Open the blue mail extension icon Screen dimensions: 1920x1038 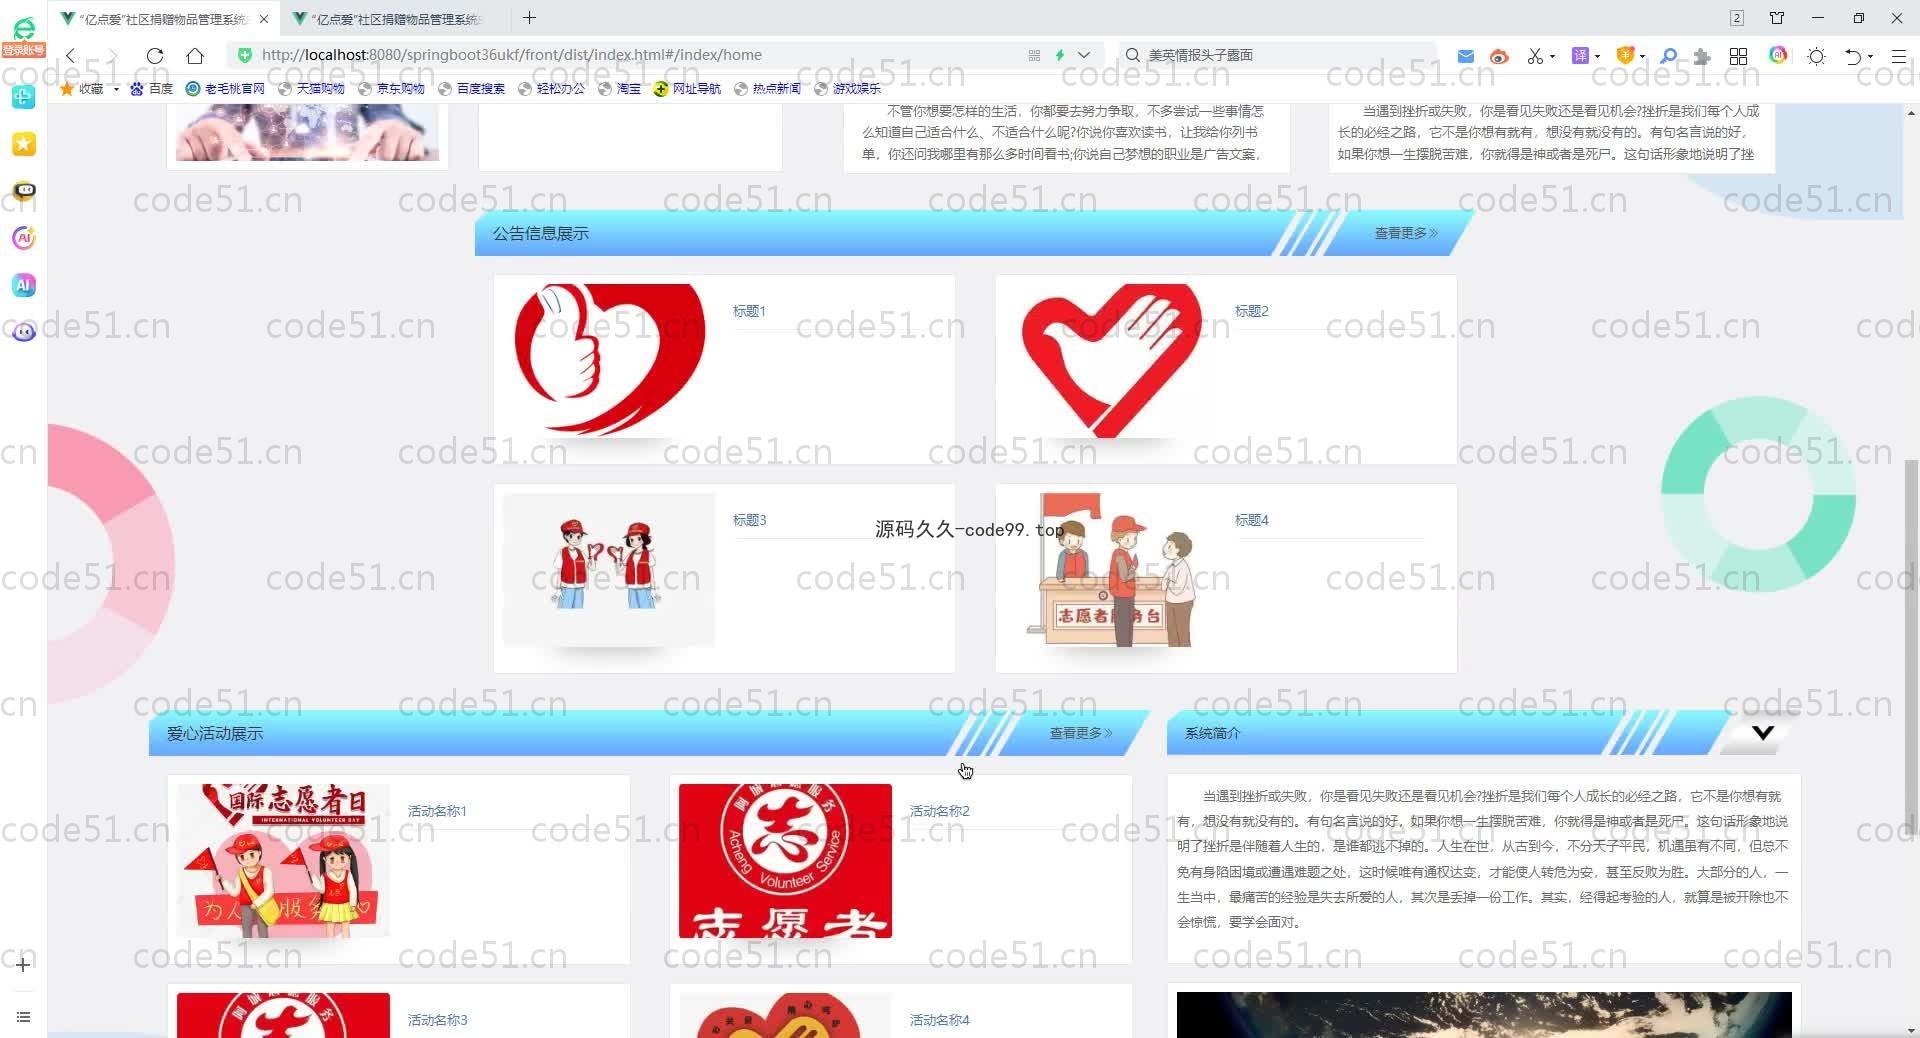(x=1466, y=56)
